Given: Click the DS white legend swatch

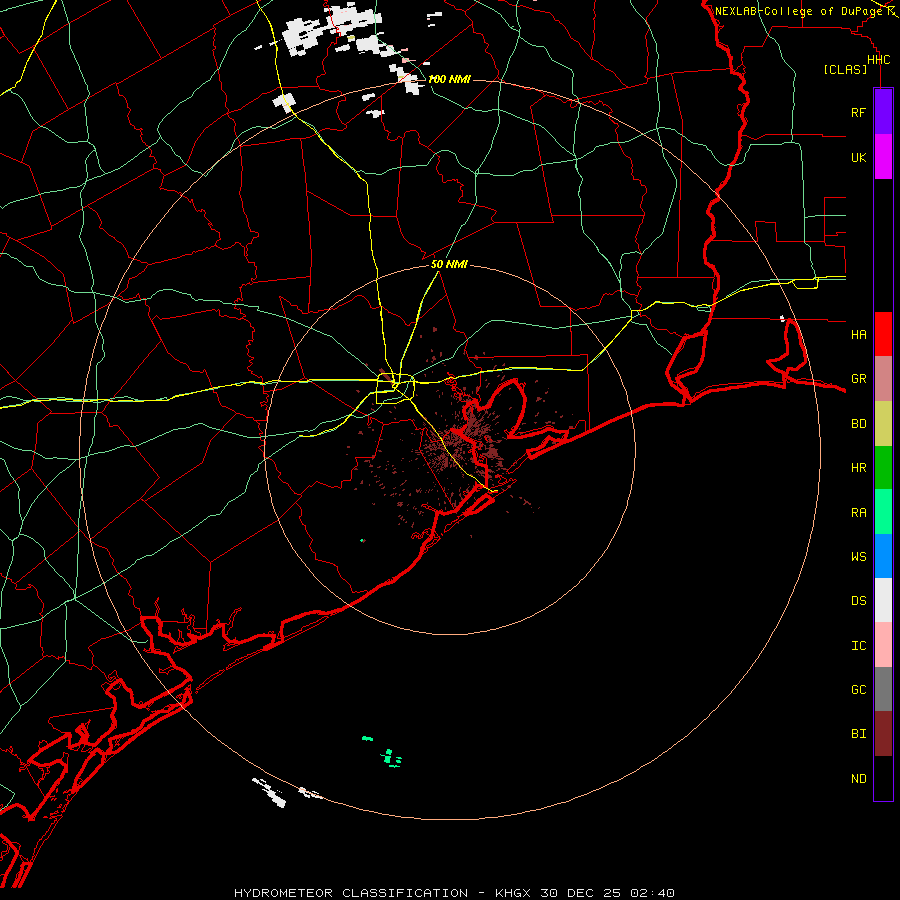Looking at the screenshot, I should tap(883, 600).
